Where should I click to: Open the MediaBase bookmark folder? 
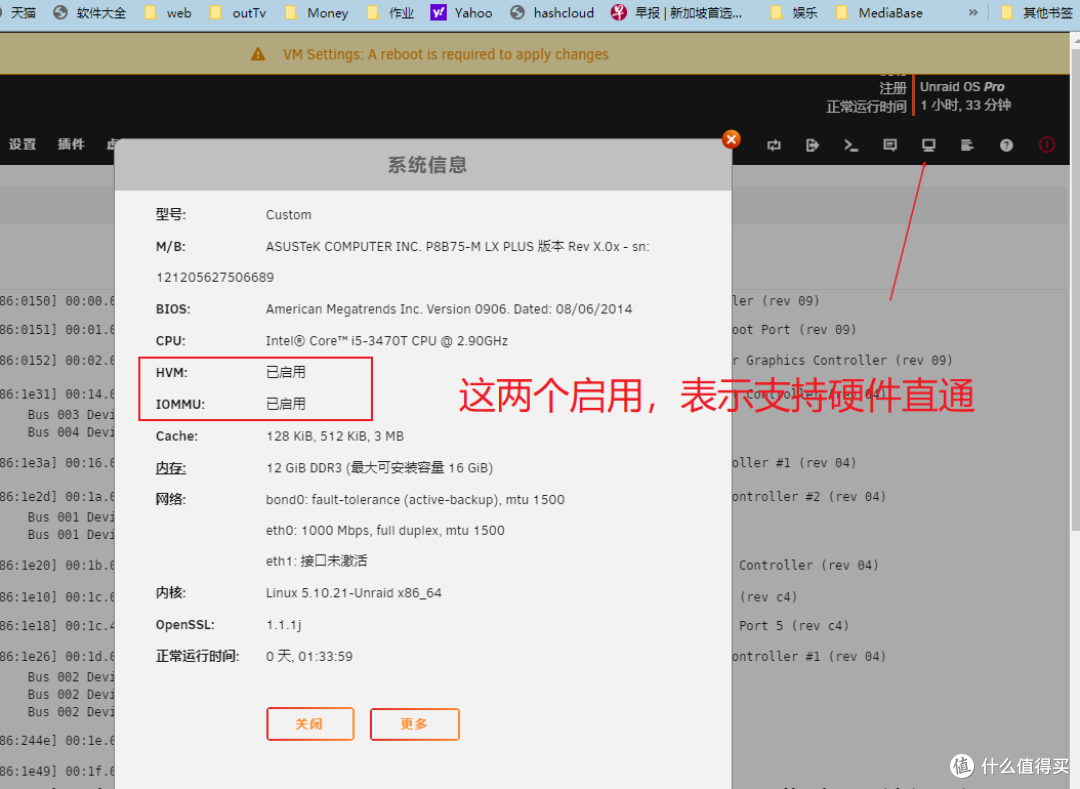pos(879,12)
